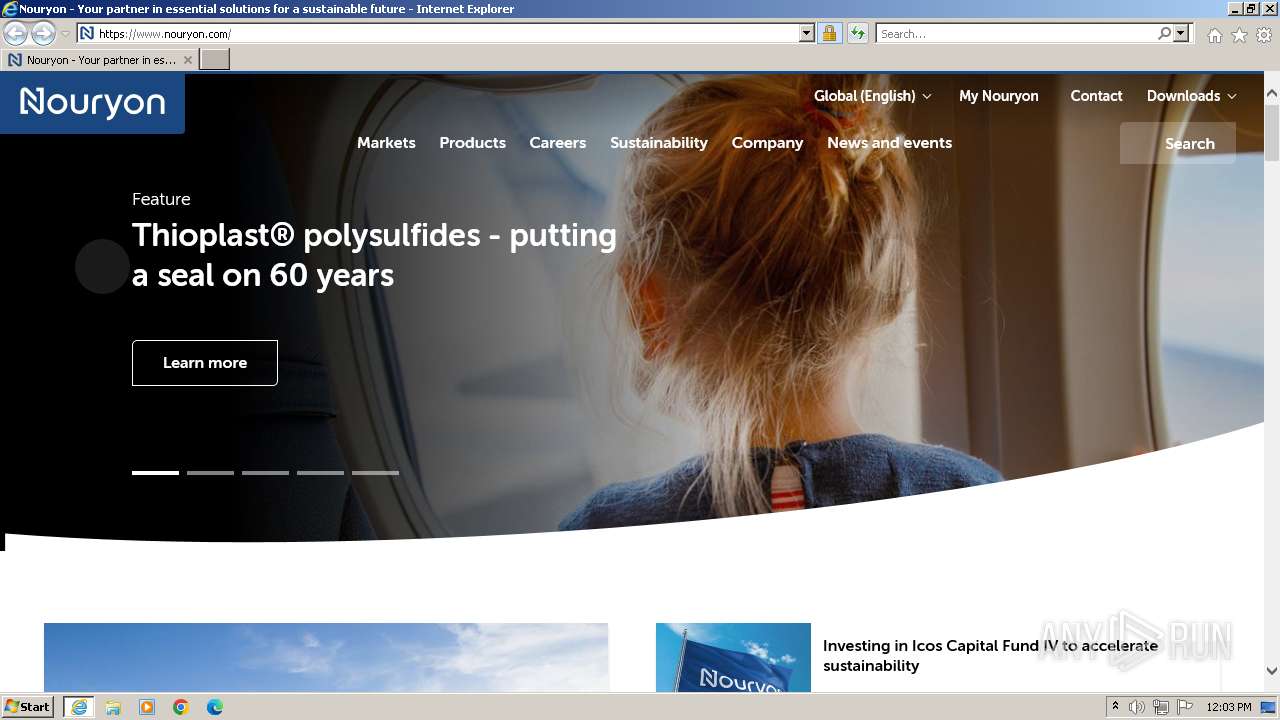
Task: Open the Company menu
Action: (767, 143)
